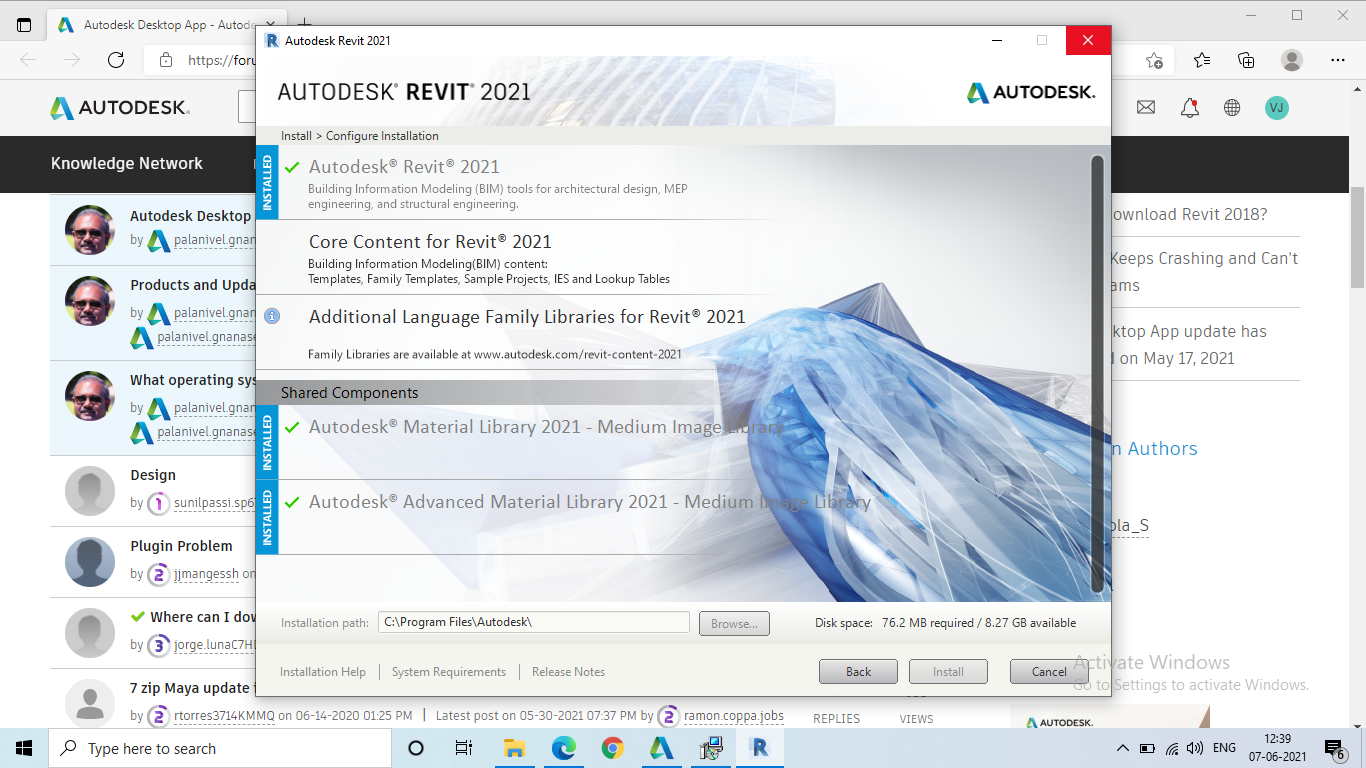Screen dimensions: 1366x768
Task: Click the info icon beside Additional Language Family Libraries
Action: (271, 316)
